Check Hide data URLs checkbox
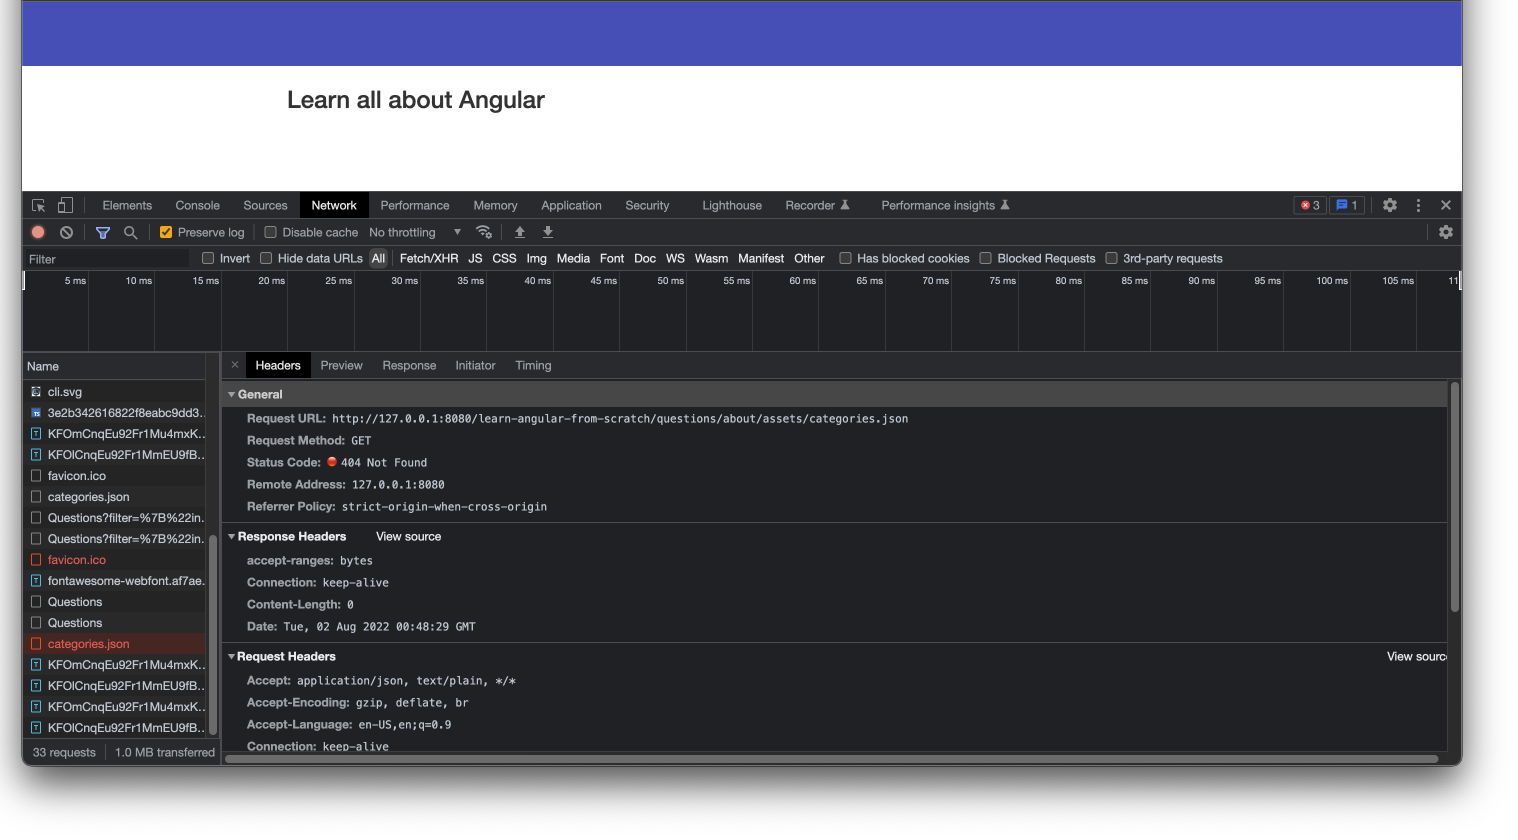 coord(266,258)
